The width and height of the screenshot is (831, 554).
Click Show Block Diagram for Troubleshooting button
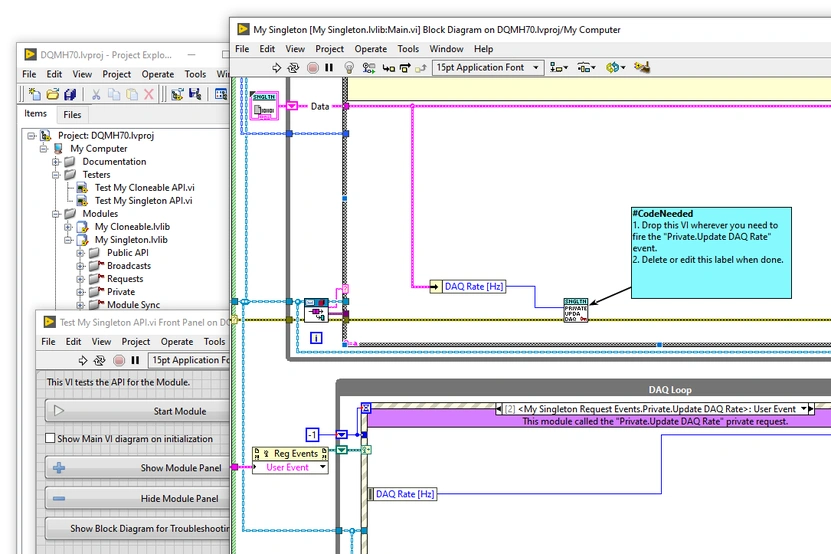click(139, 529)
